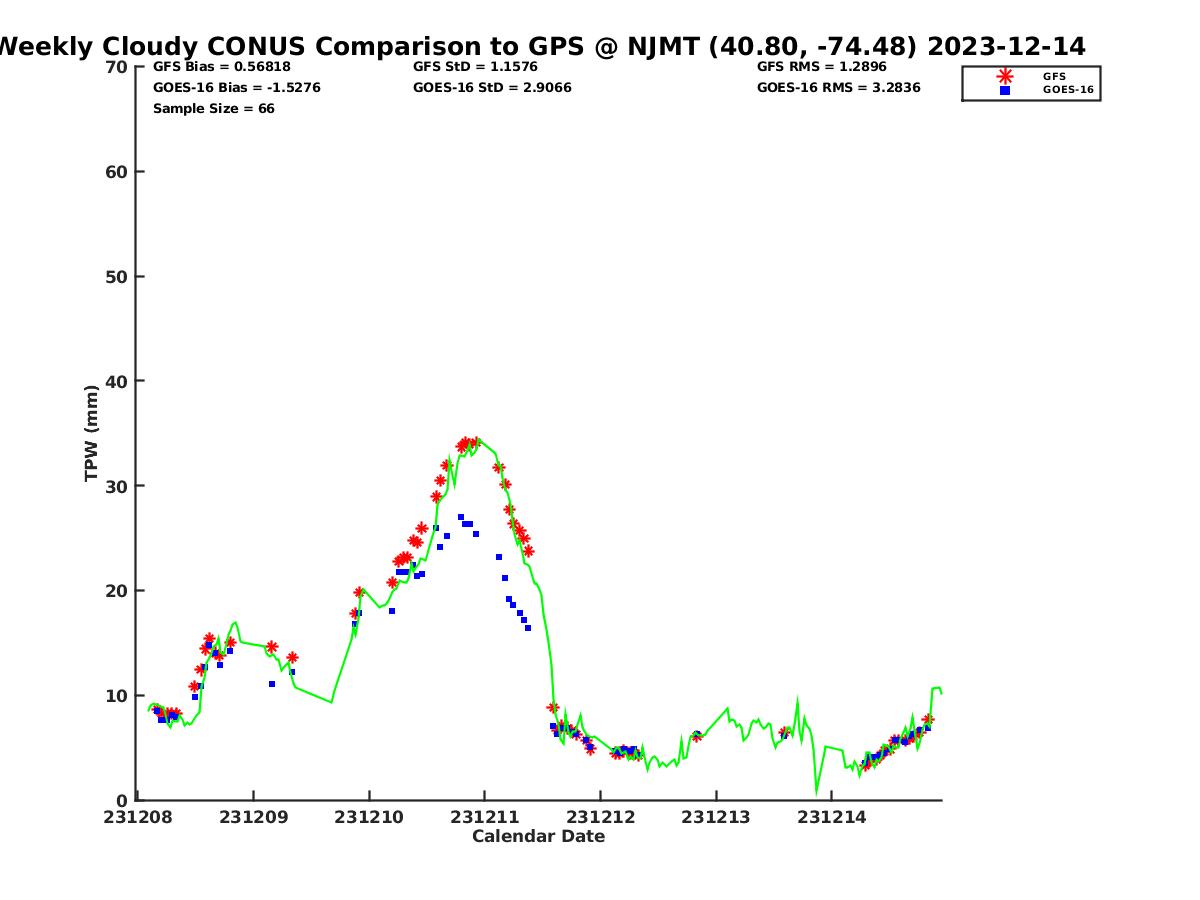Click the GOES-16 StD value text
Image resolution: width=1200 pixels, height=900 pixels.
point(492,88)
